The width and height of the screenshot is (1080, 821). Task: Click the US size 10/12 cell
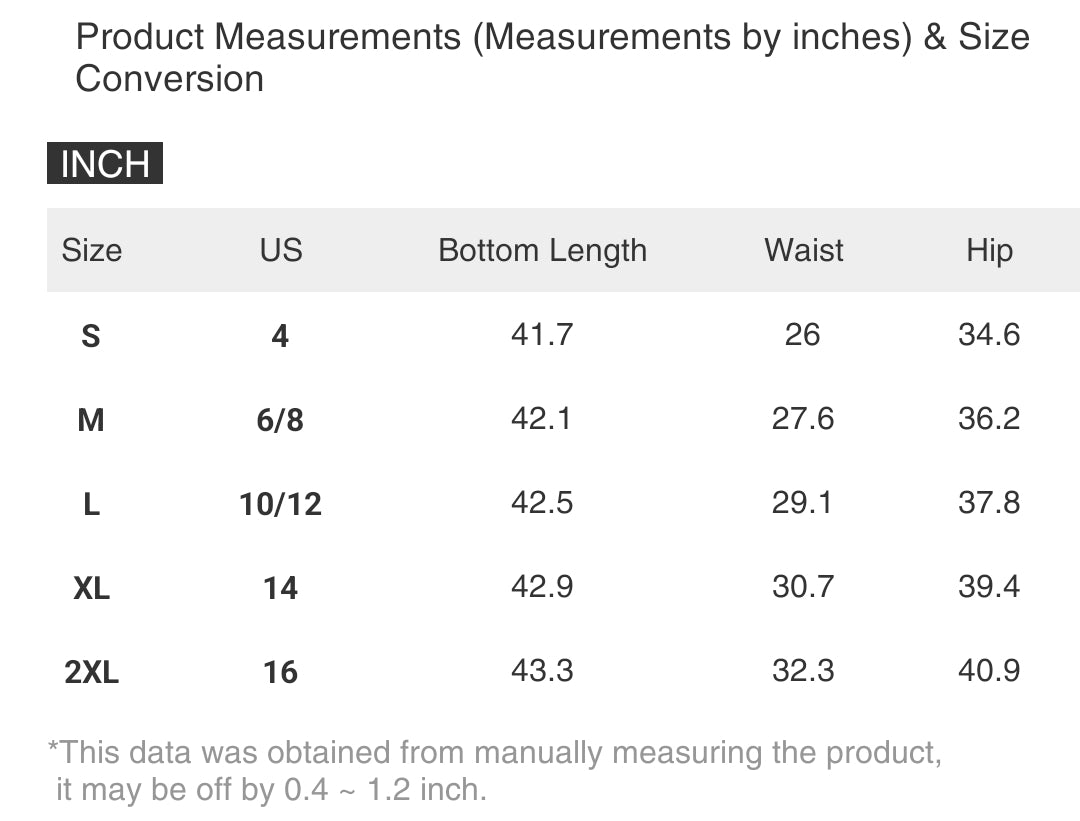[280, 504]
